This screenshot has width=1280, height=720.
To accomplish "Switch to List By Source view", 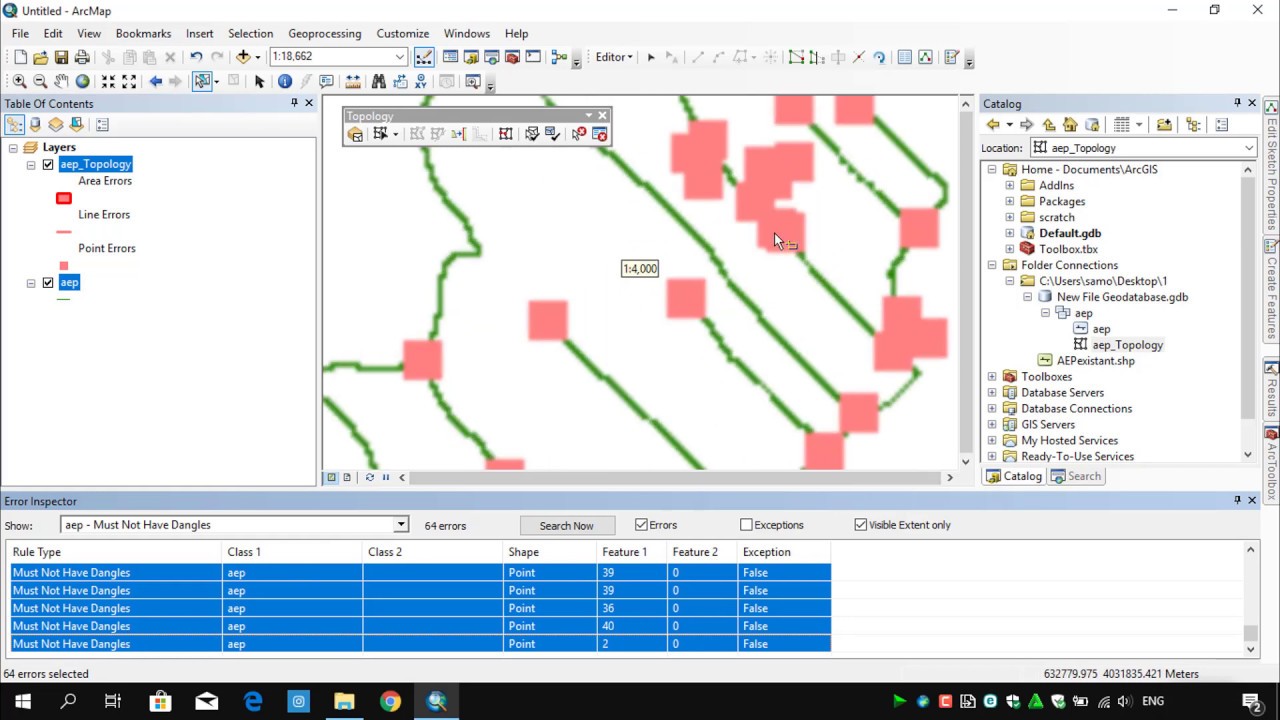I will pyautogui.click(x=35, y=125).
